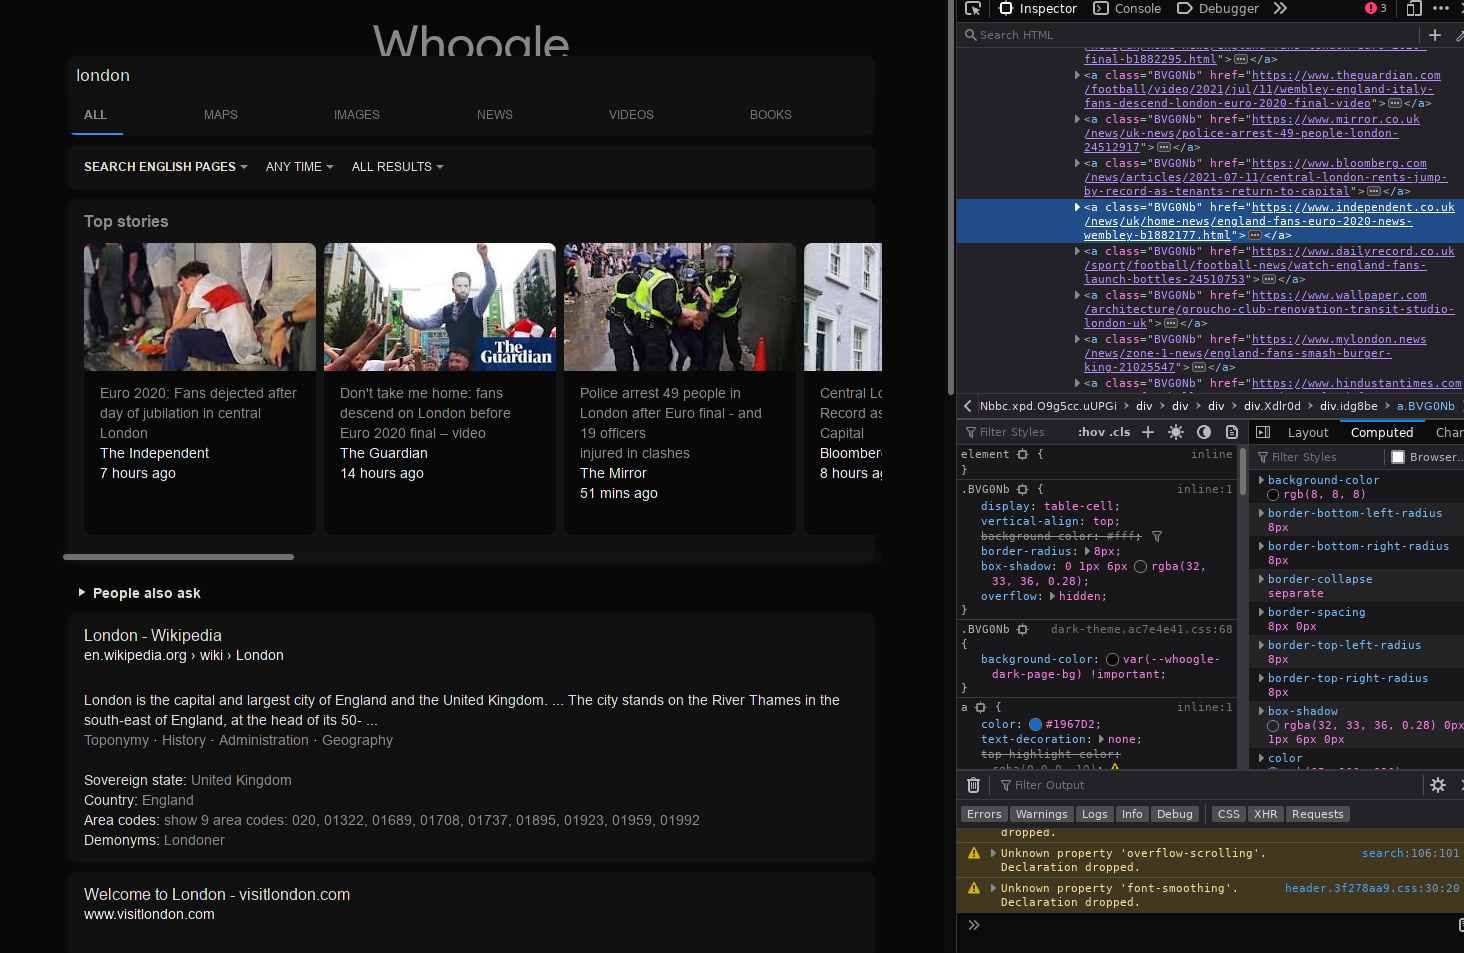Switch to the Debugger tab
The height and width of the screenshot is (953, 1464).
pyautogui.click(x=1217, y=9)
